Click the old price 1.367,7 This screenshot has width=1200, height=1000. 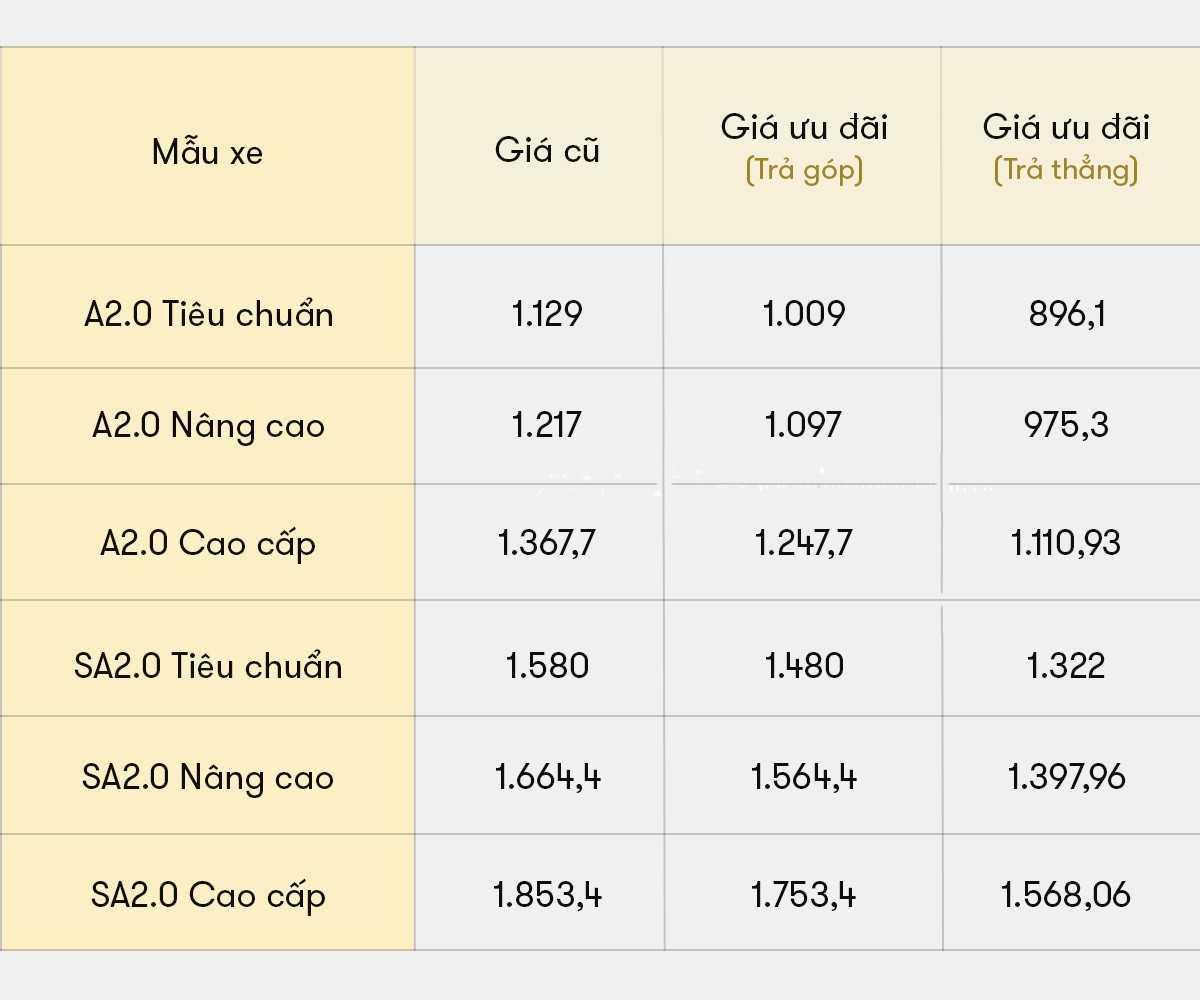pos(547,543)
